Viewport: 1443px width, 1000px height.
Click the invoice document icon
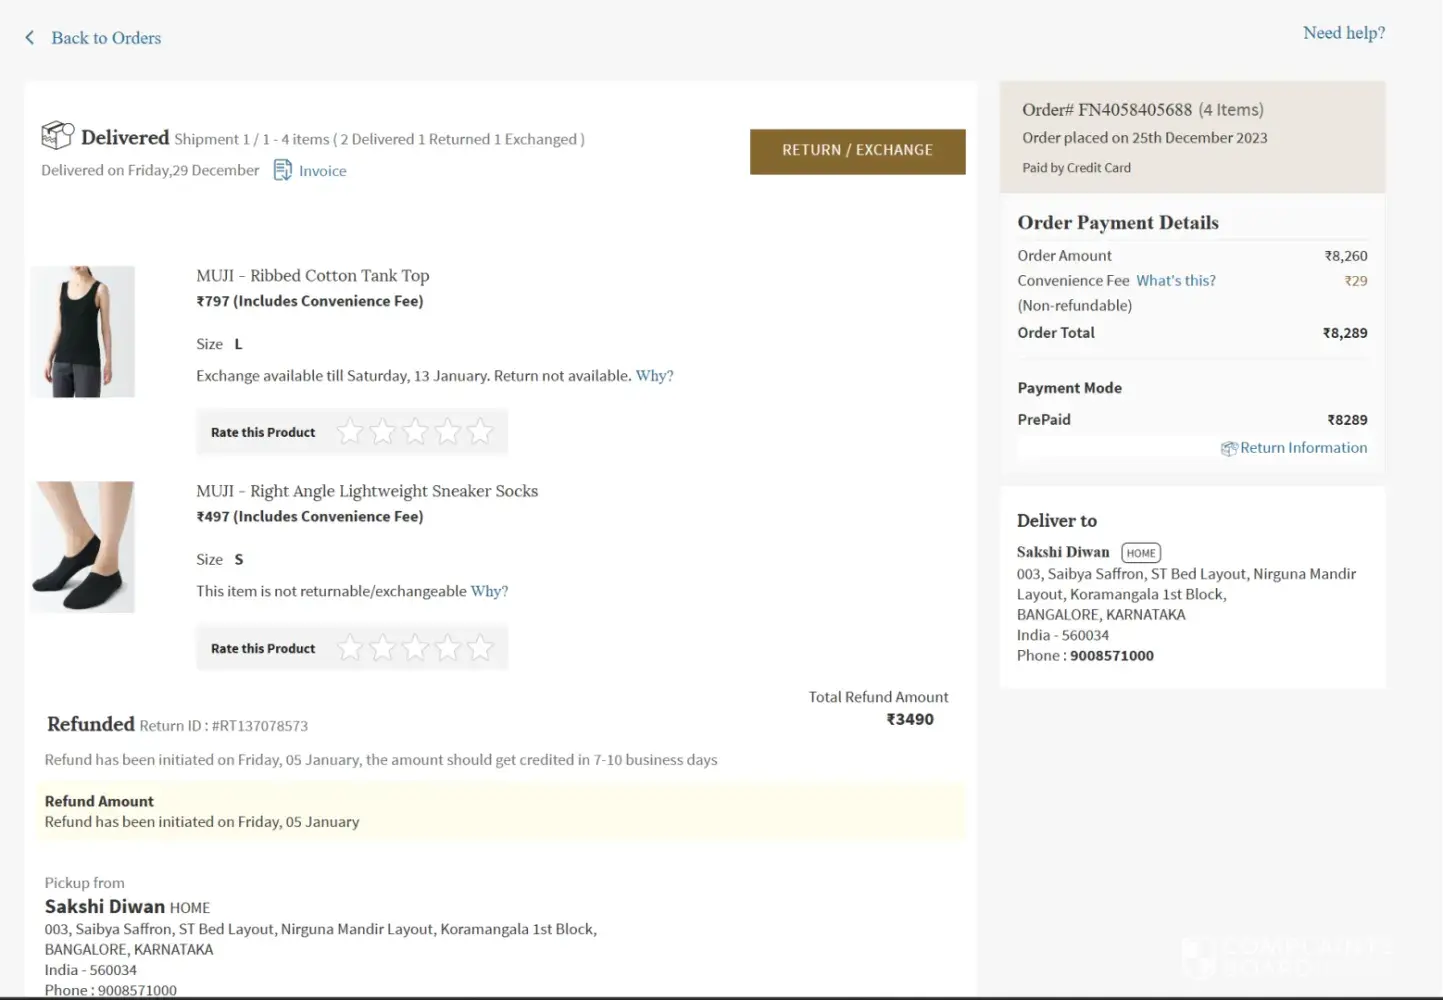[283, 170]
